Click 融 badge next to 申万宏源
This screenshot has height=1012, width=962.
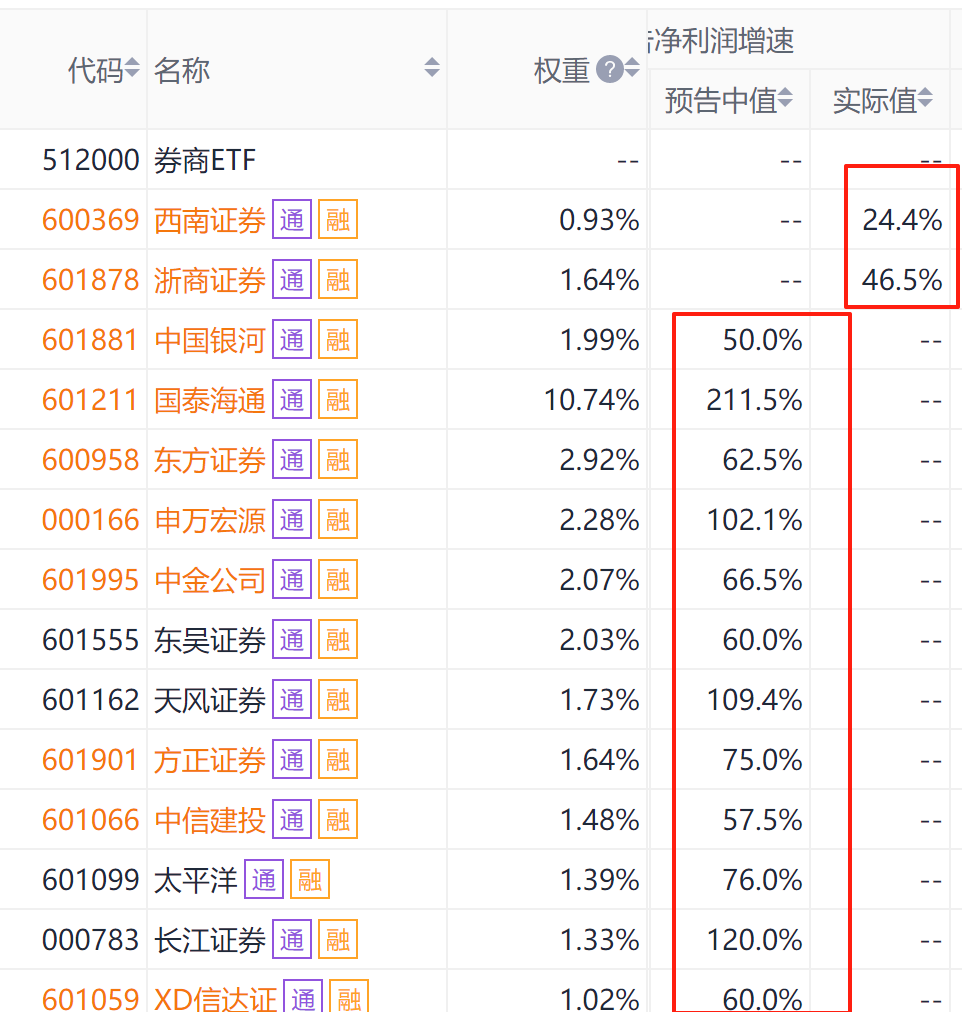coord(338,520)
